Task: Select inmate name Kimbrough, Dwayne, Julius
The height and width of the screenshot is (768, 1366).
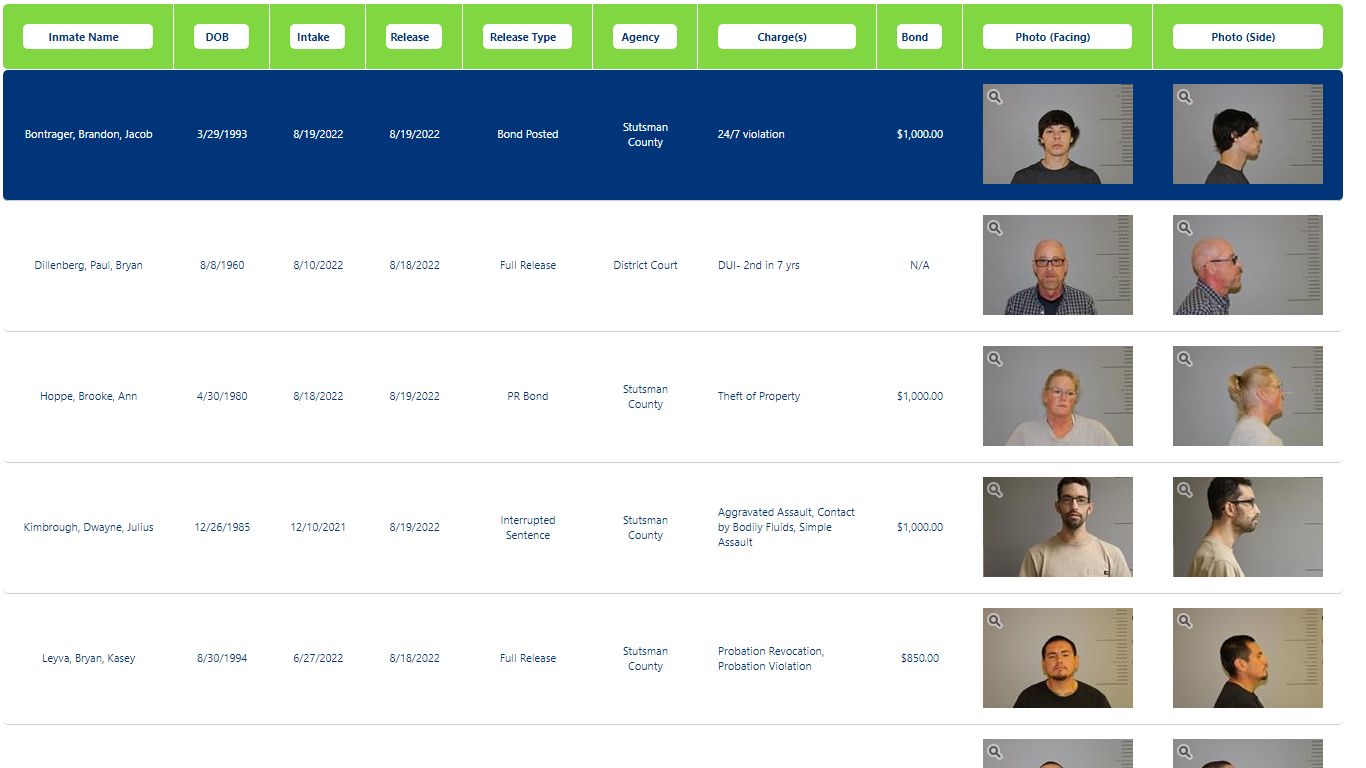Action: coord(88,527)
